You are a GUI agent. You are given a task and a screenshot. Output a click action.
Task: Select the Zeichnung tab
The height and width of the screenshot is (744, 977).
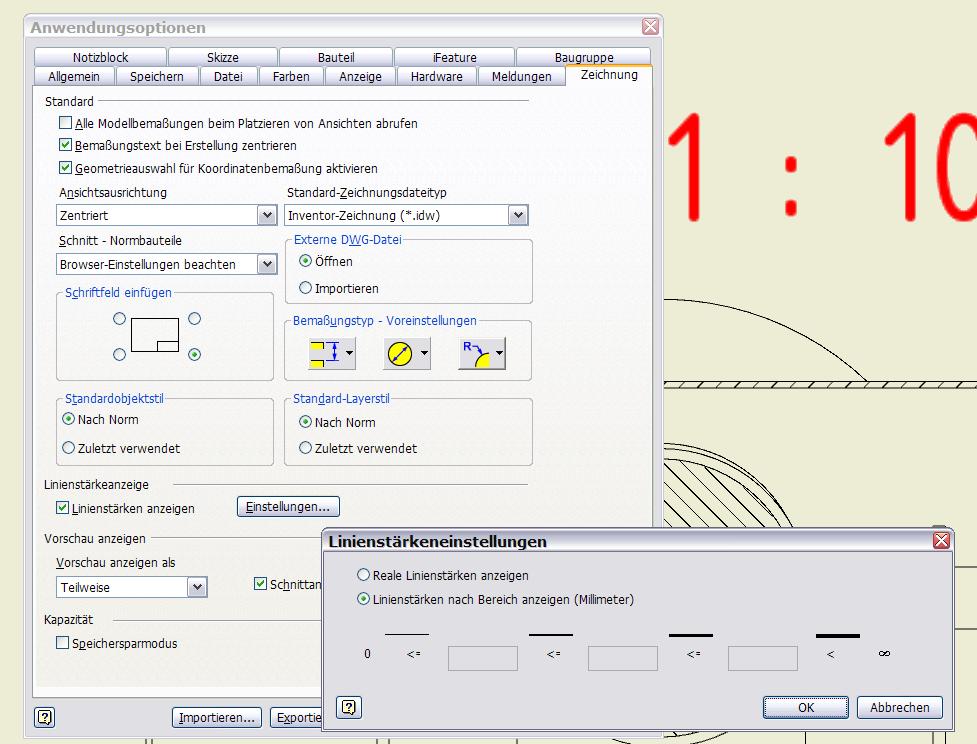(x=609, y=75)
